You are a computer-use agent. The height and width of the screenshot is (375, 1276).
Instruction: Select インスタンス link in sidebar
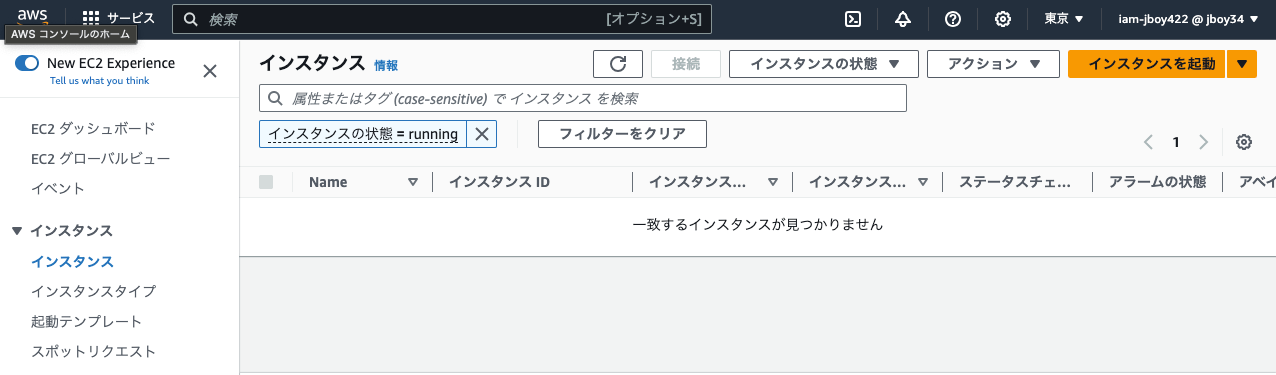[x=72, y=261]
